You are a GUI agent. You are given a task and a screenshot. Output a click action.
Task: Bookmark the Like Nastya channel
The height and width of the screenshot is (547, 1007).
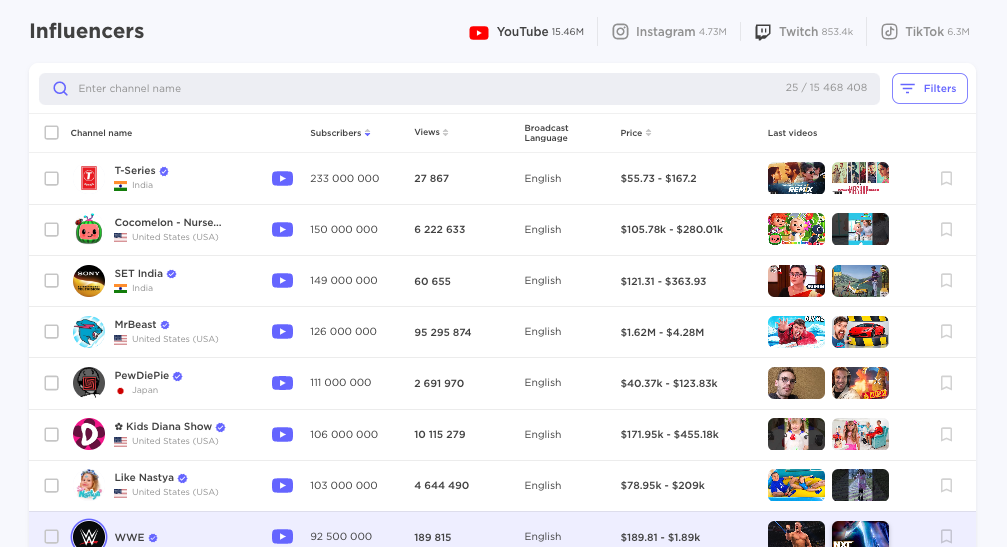pos(946,485)
